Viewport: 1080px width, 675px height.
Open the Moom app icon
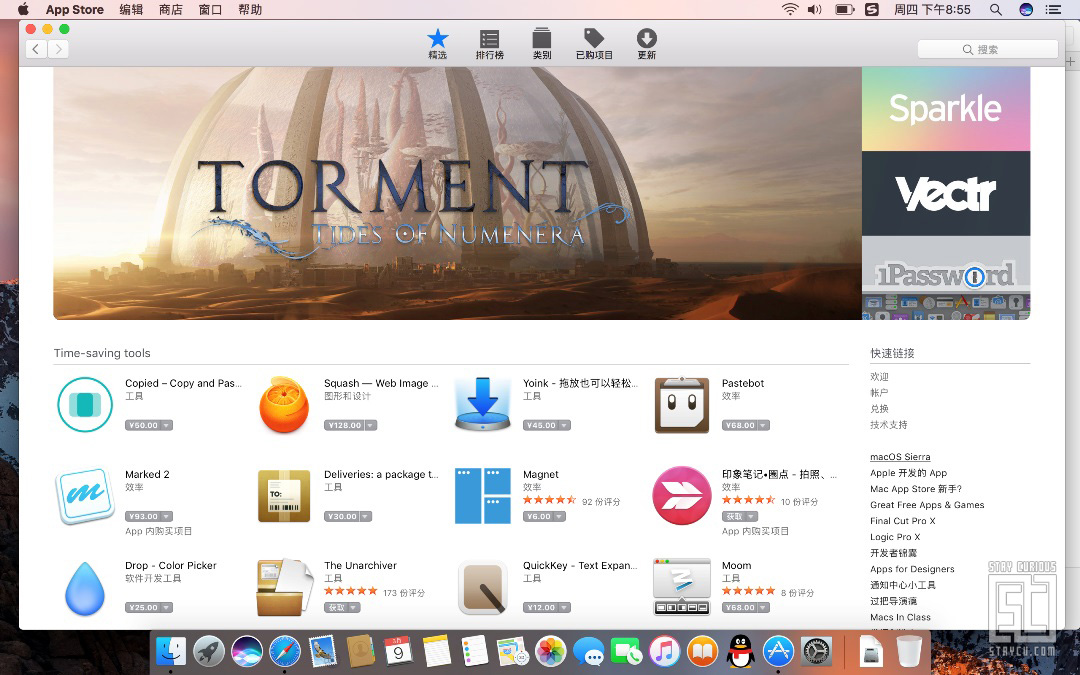click(681, 588)
